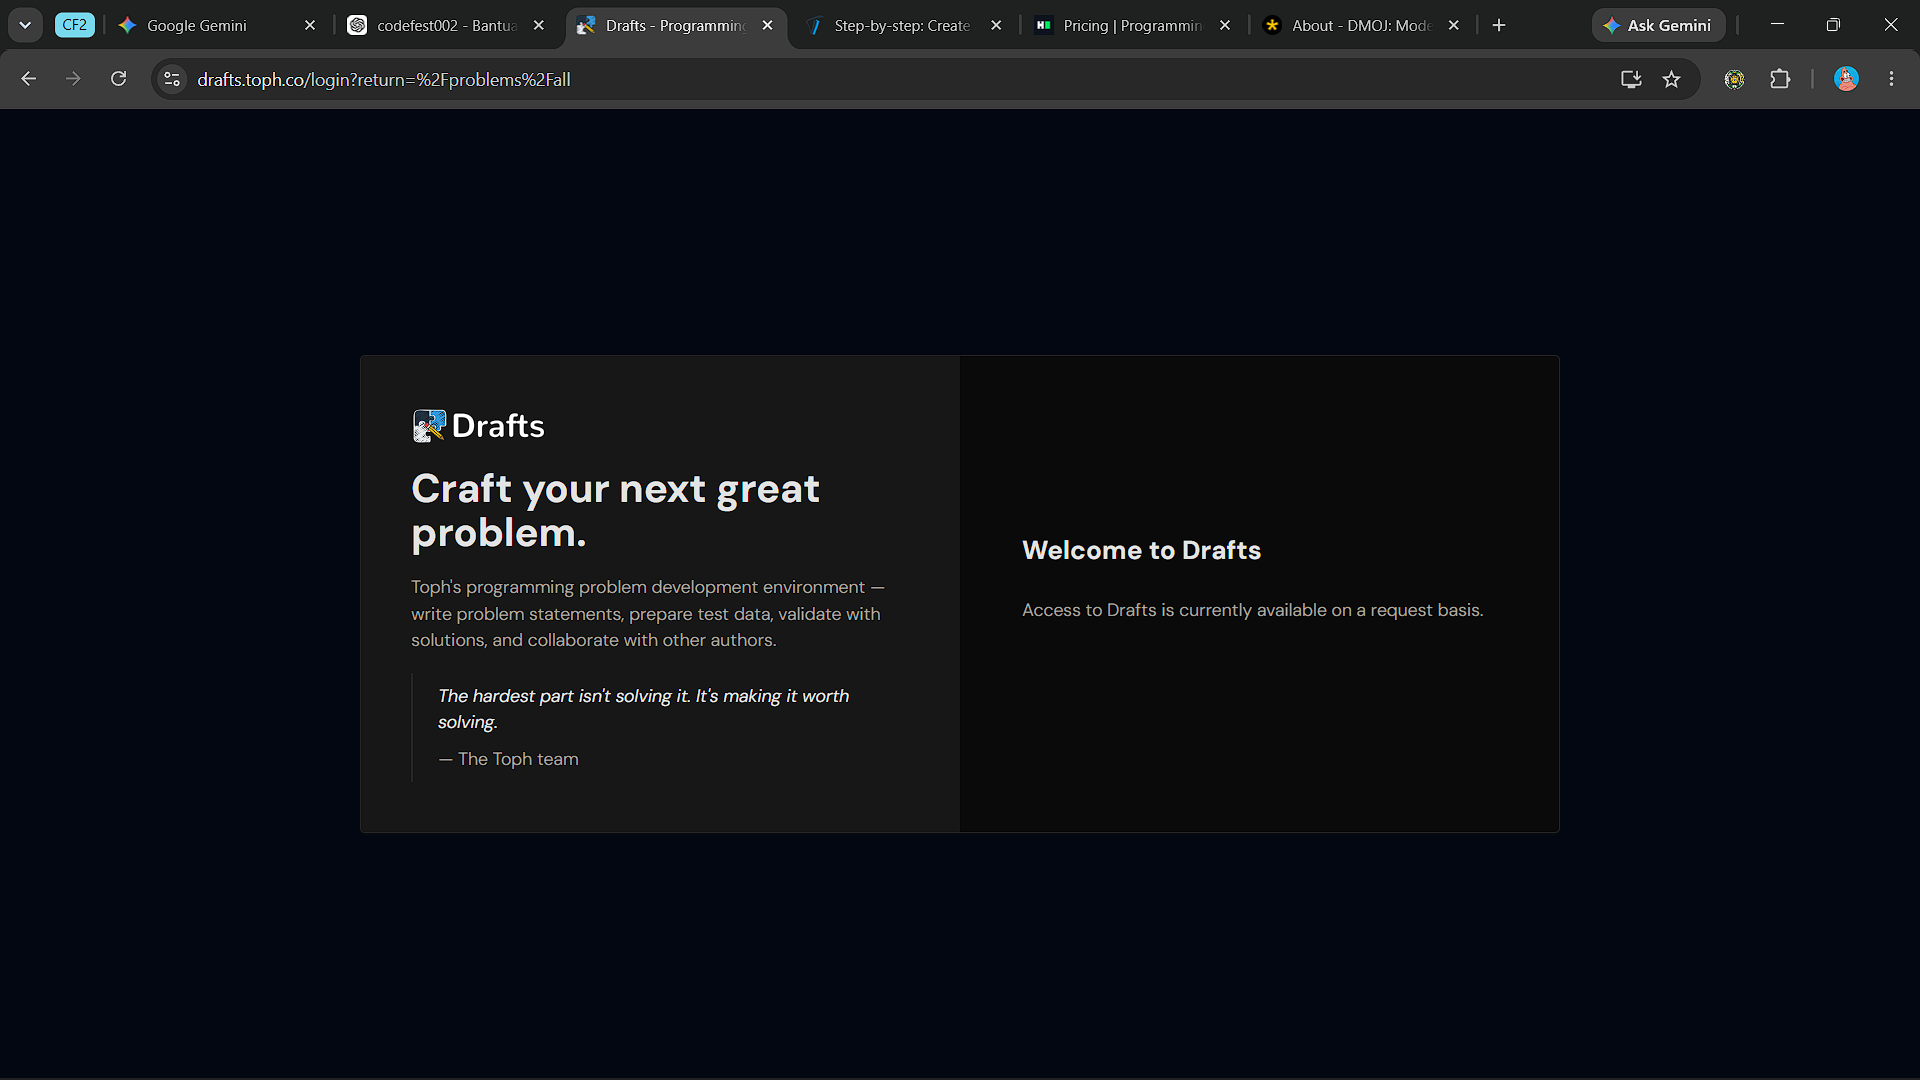Open the CF2 tab group

(75, 25)
